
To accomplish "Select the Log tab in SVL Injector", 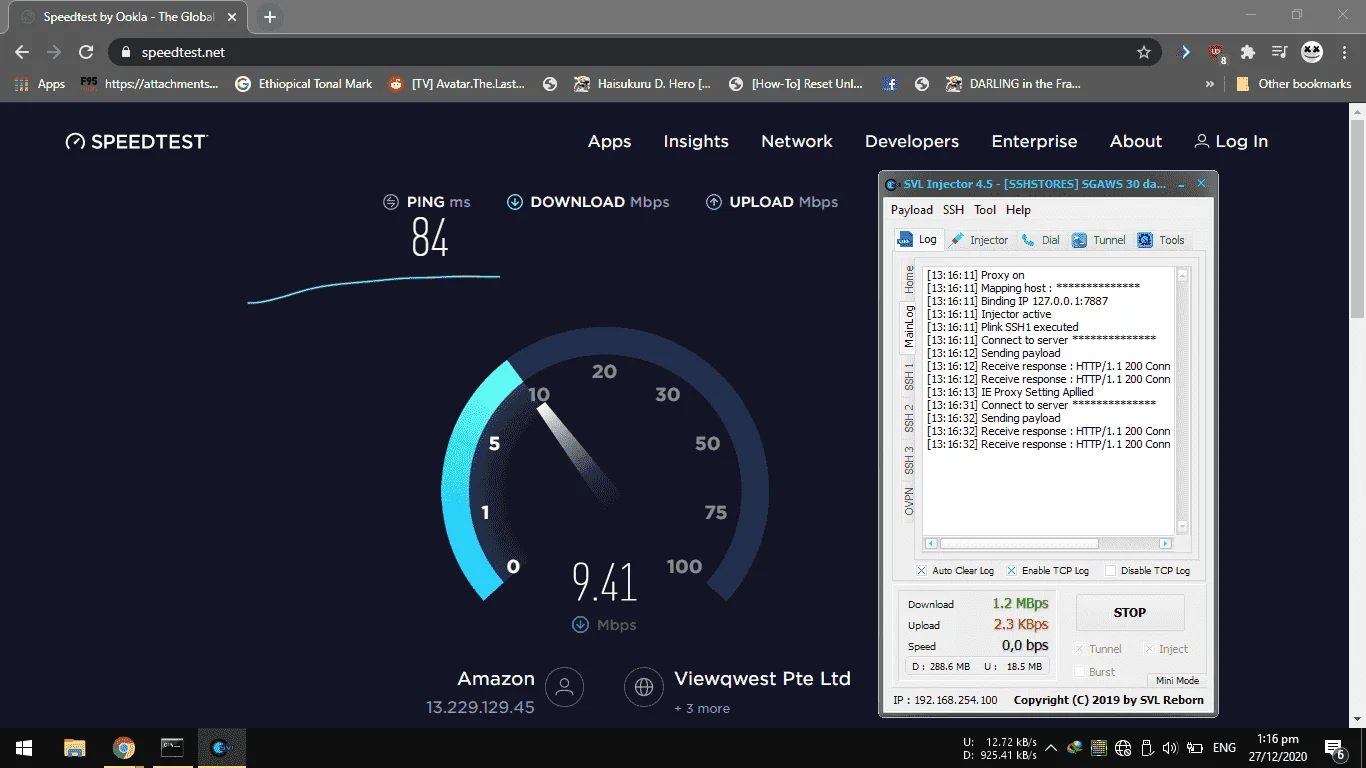I will [918, 239].
